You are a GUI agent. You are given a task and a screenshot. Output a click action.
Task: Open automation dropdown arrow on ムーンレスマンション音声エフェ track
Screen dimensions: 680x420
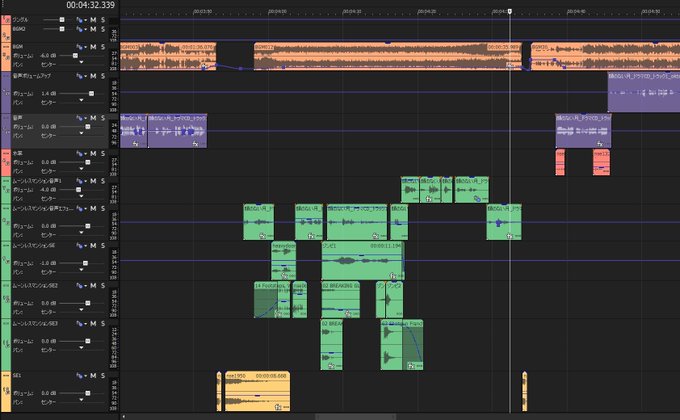point(85,210)
